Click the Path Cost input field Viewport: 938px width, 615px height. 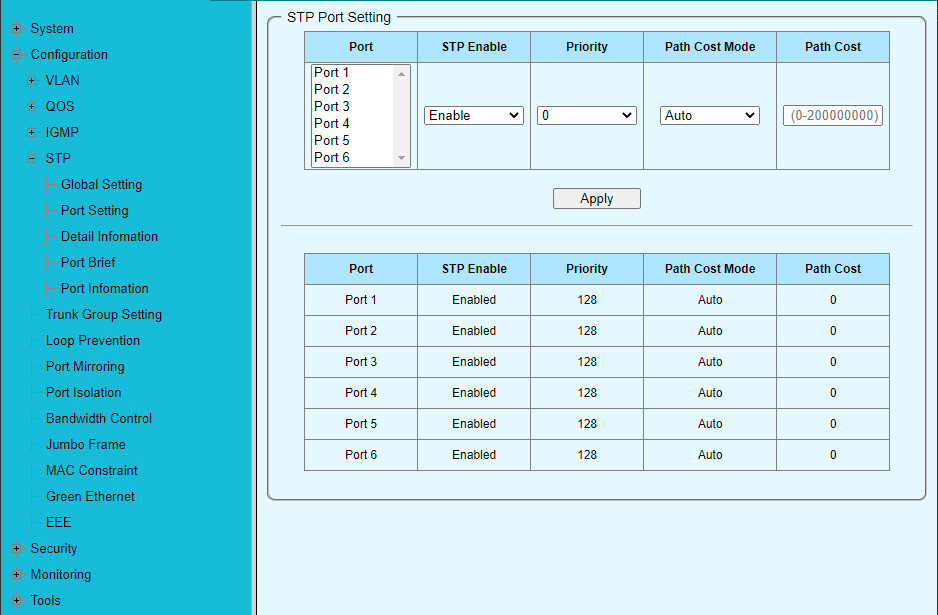833,116
